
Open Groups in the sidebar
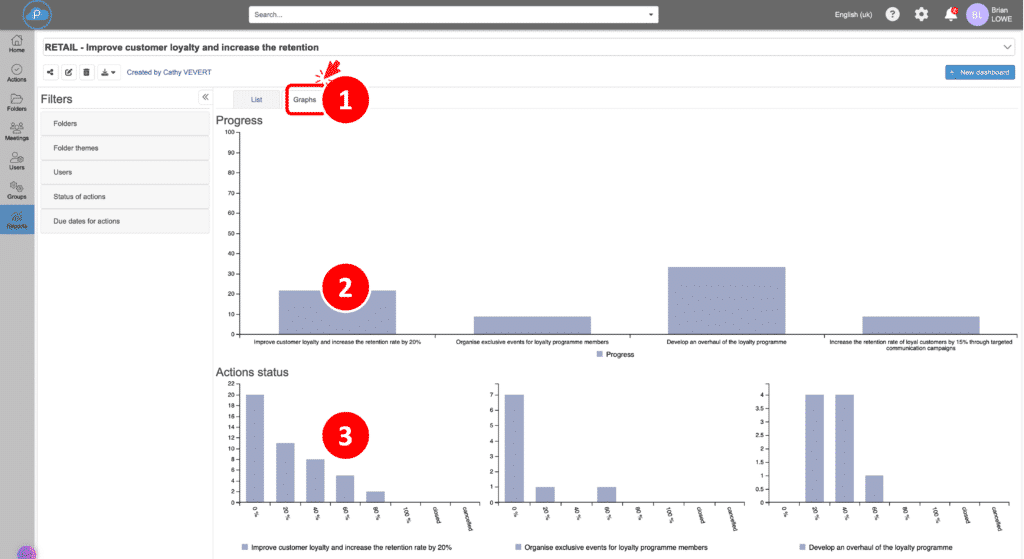[x=17, y=190]
